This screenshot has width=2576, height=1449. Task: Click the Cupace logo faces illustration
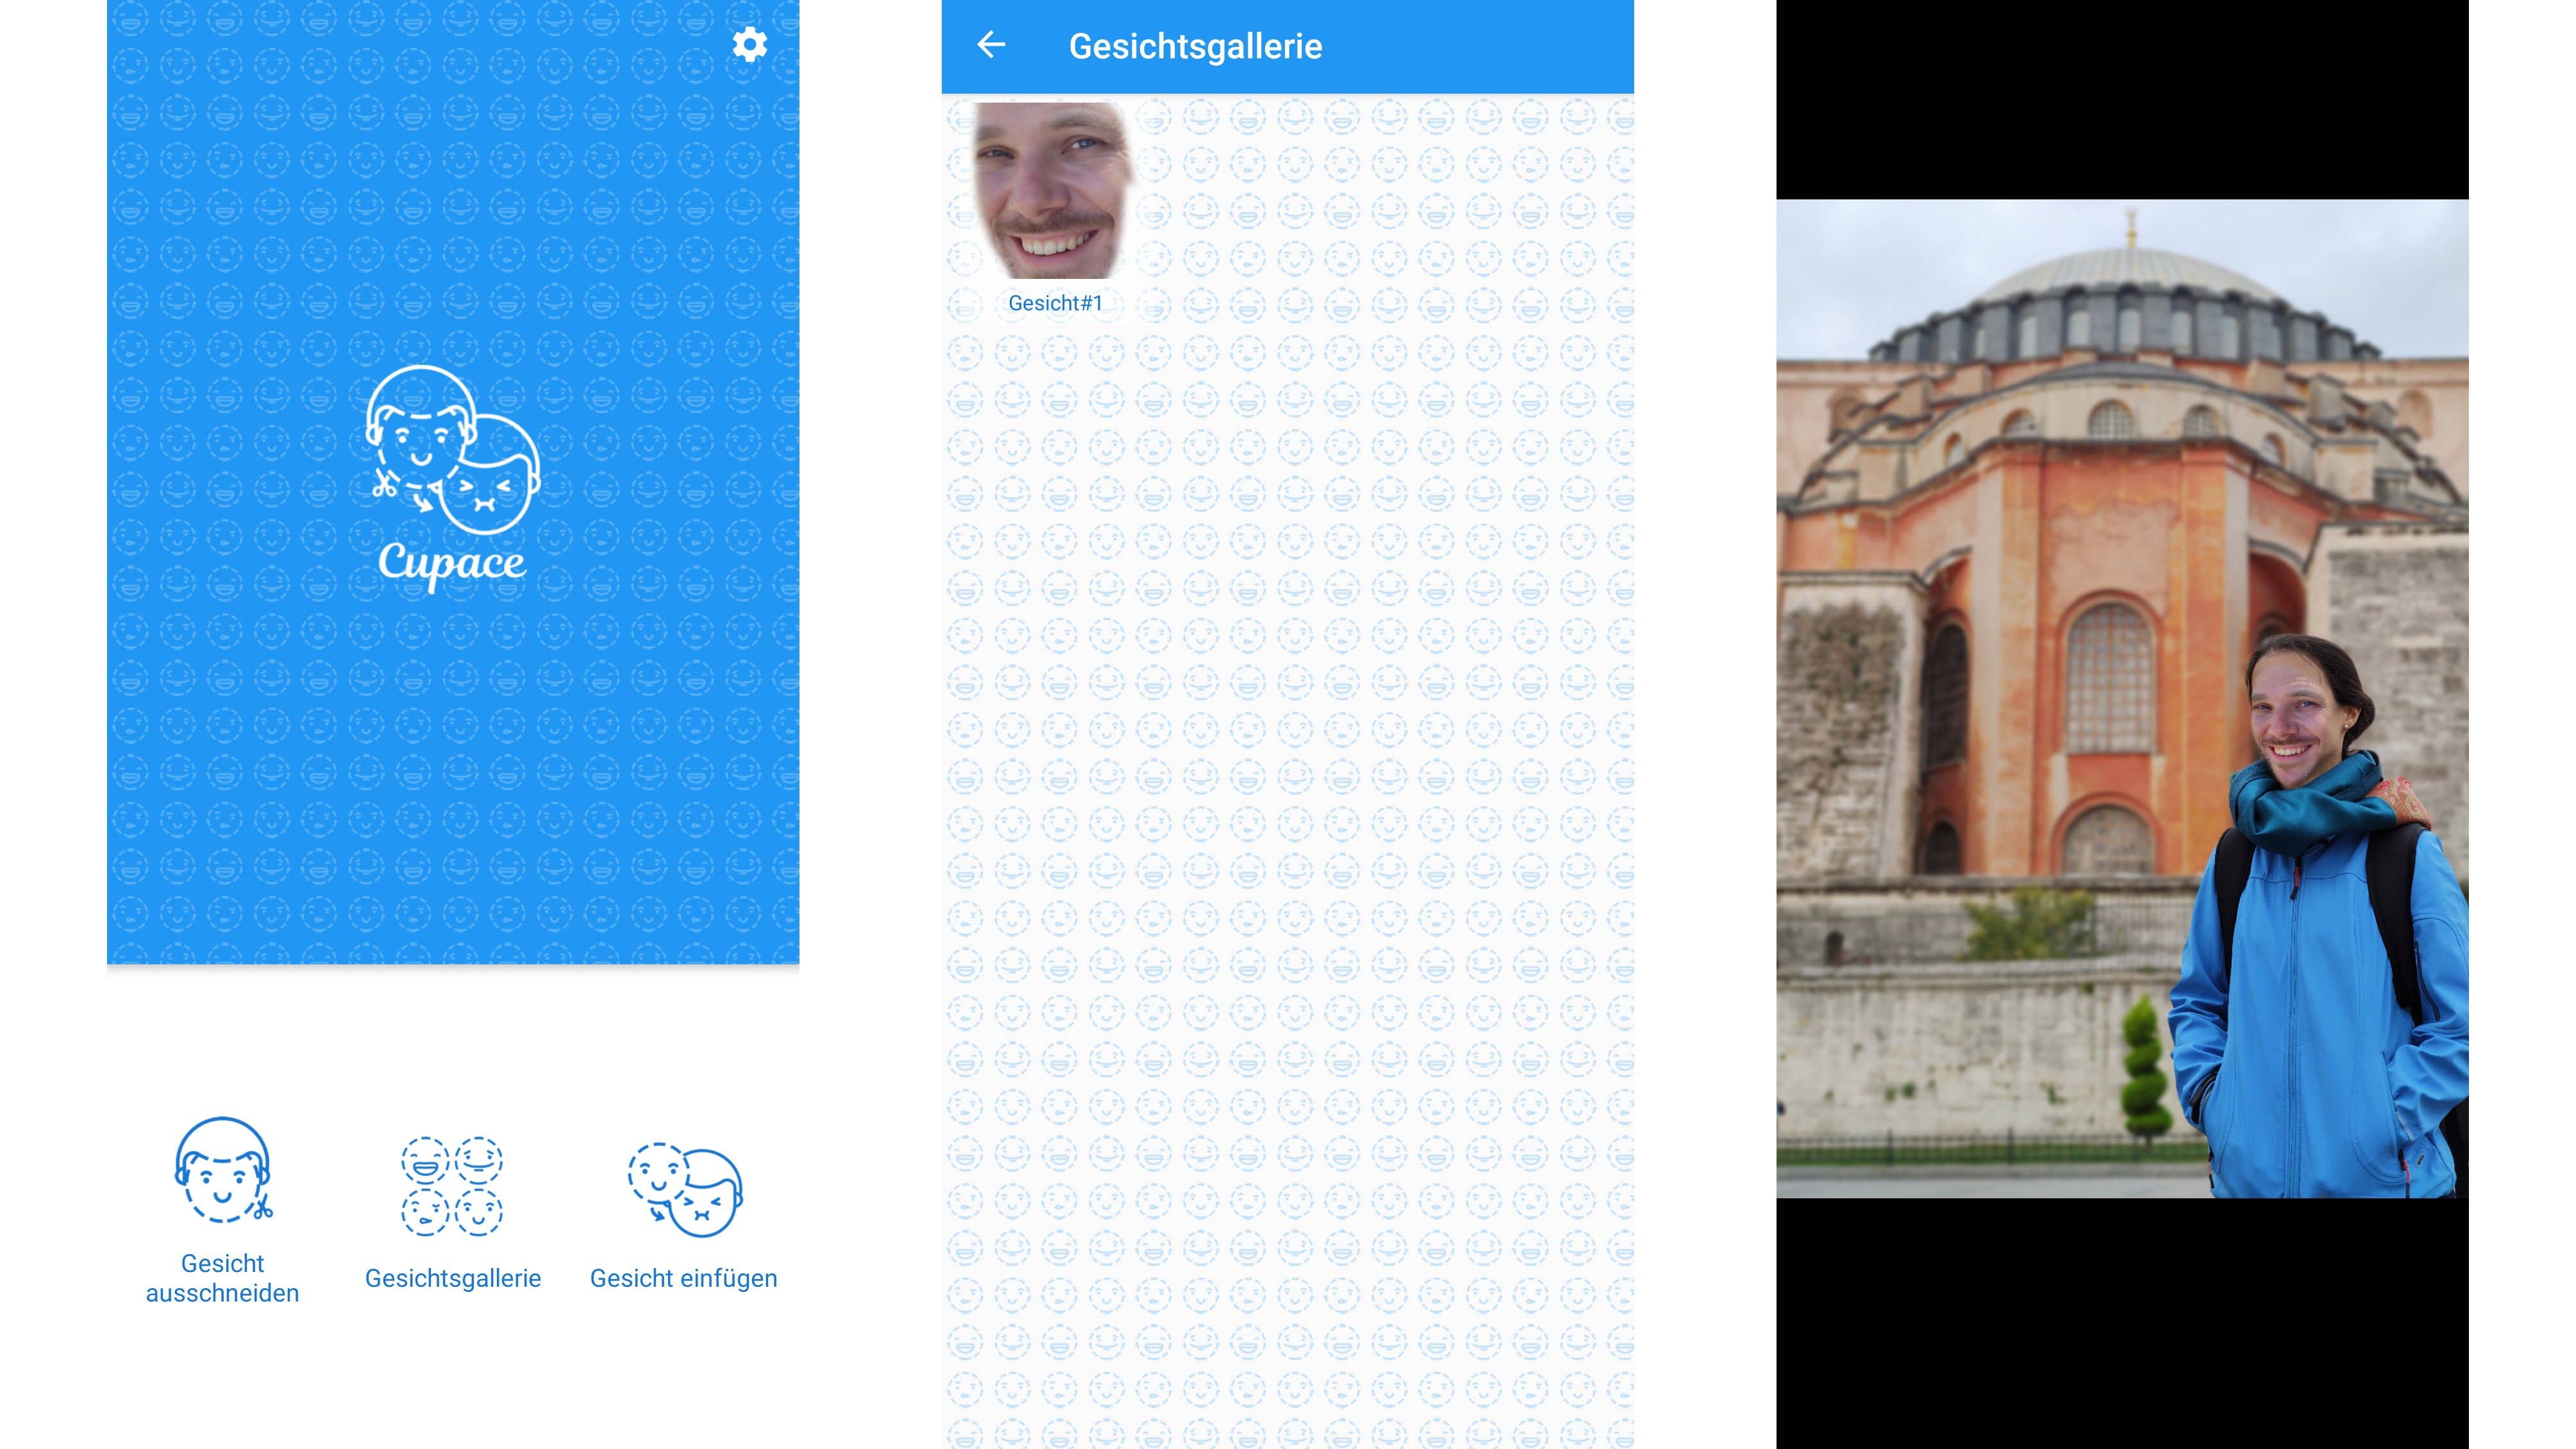click(x=452, y=448)
